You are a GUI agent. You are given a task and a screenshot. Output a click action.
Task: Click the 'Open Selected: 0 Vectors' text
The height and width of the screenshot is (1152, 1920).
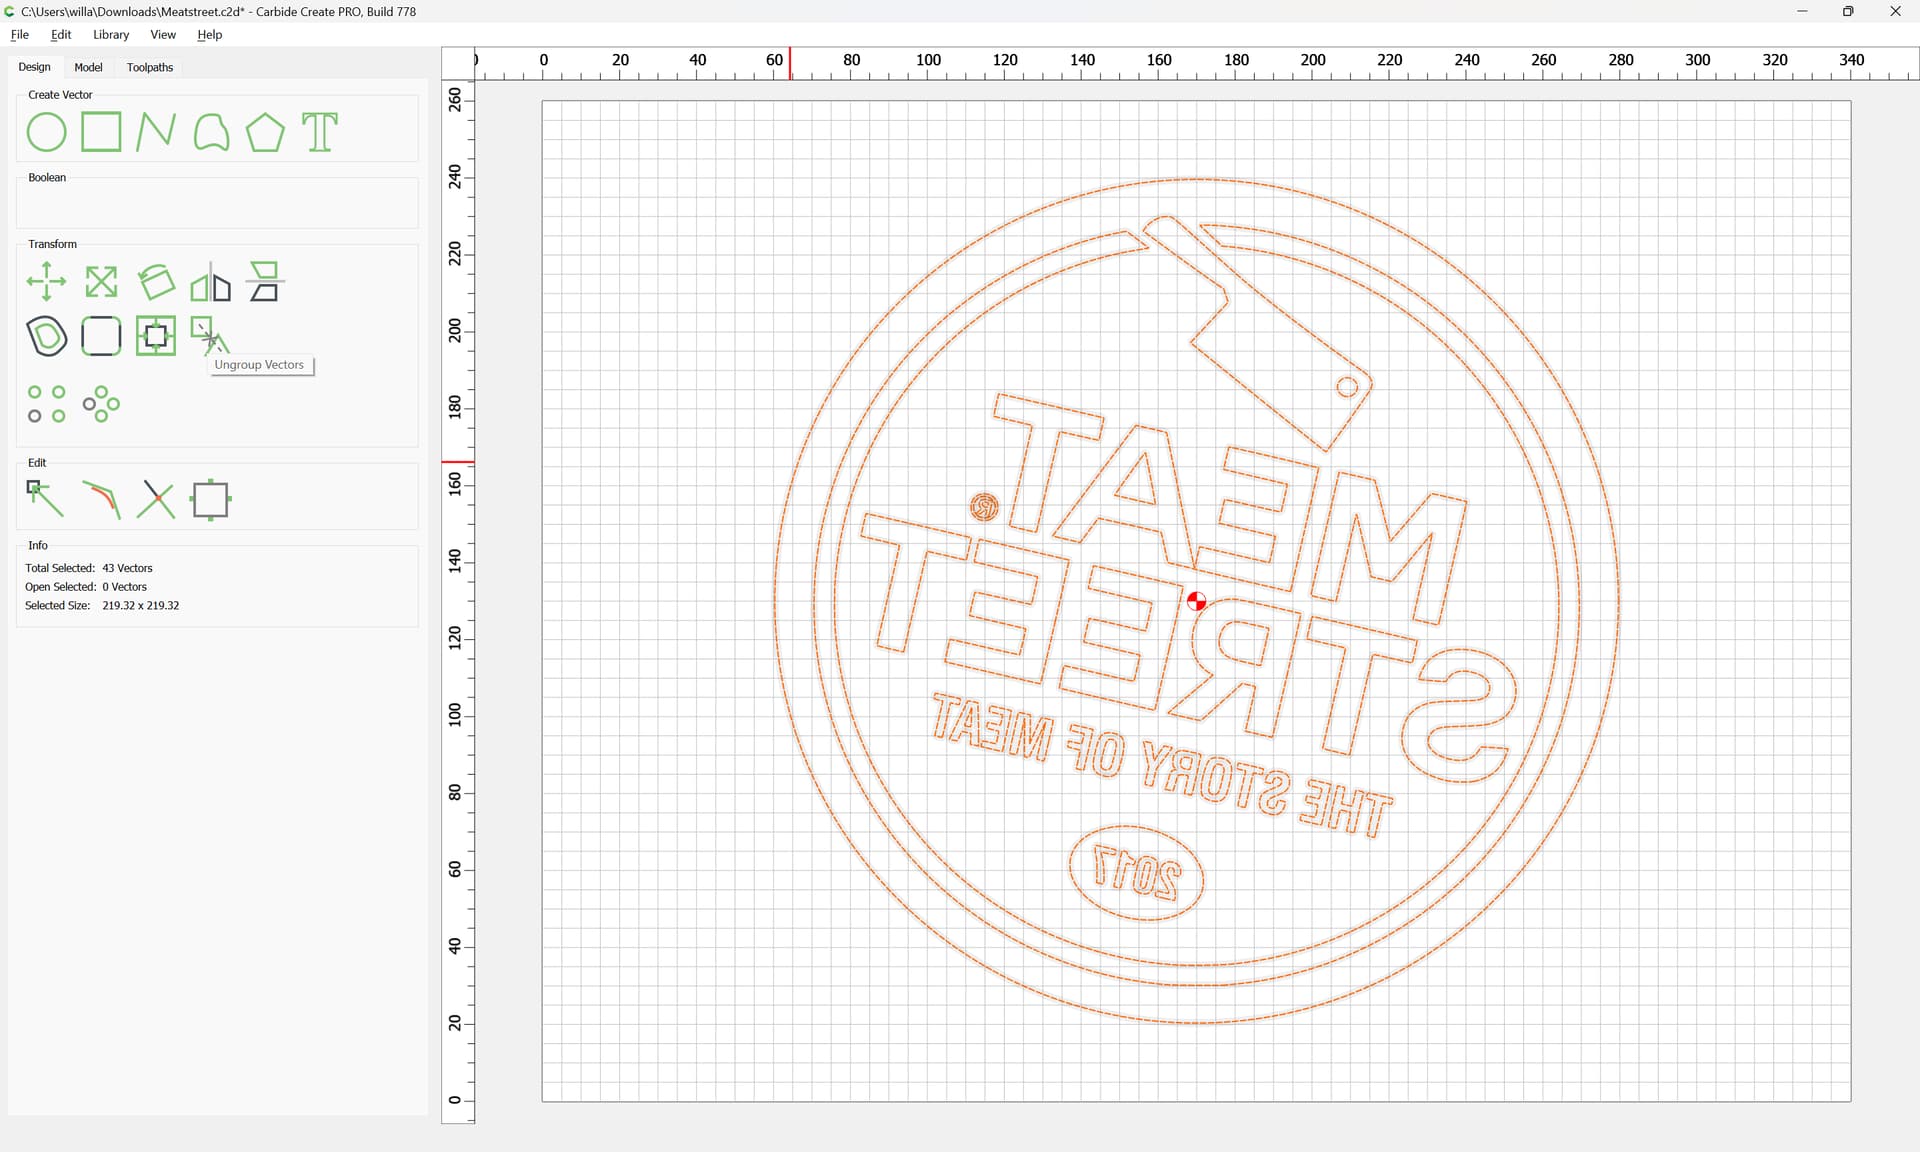(86, 587)
